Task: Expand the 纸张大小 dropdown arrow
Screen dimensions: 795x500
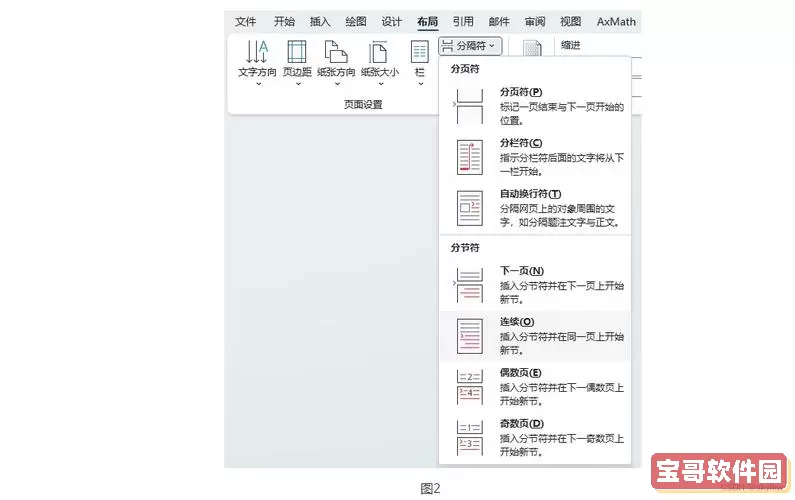Action: click(x=380, y=84)
